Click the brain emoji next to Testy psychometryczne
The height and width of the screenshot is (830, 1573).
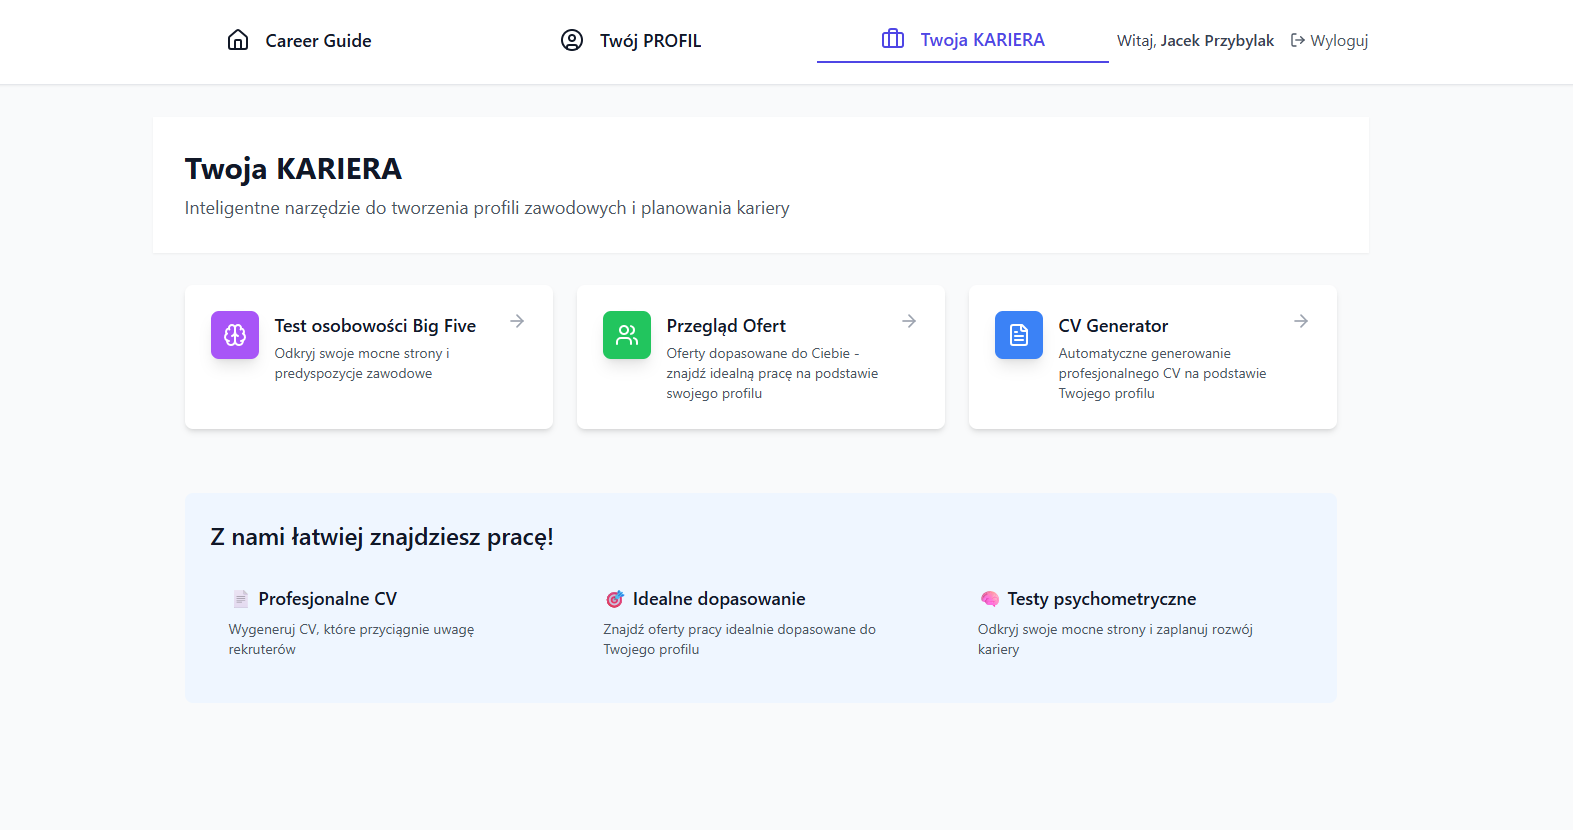tap(990, 599)
